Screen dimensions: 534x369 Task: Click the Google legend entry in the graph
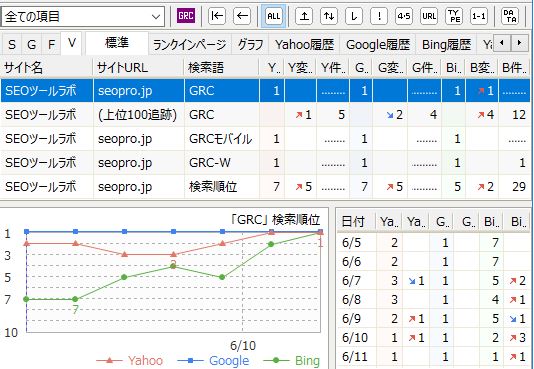click(x=213, y=360)
